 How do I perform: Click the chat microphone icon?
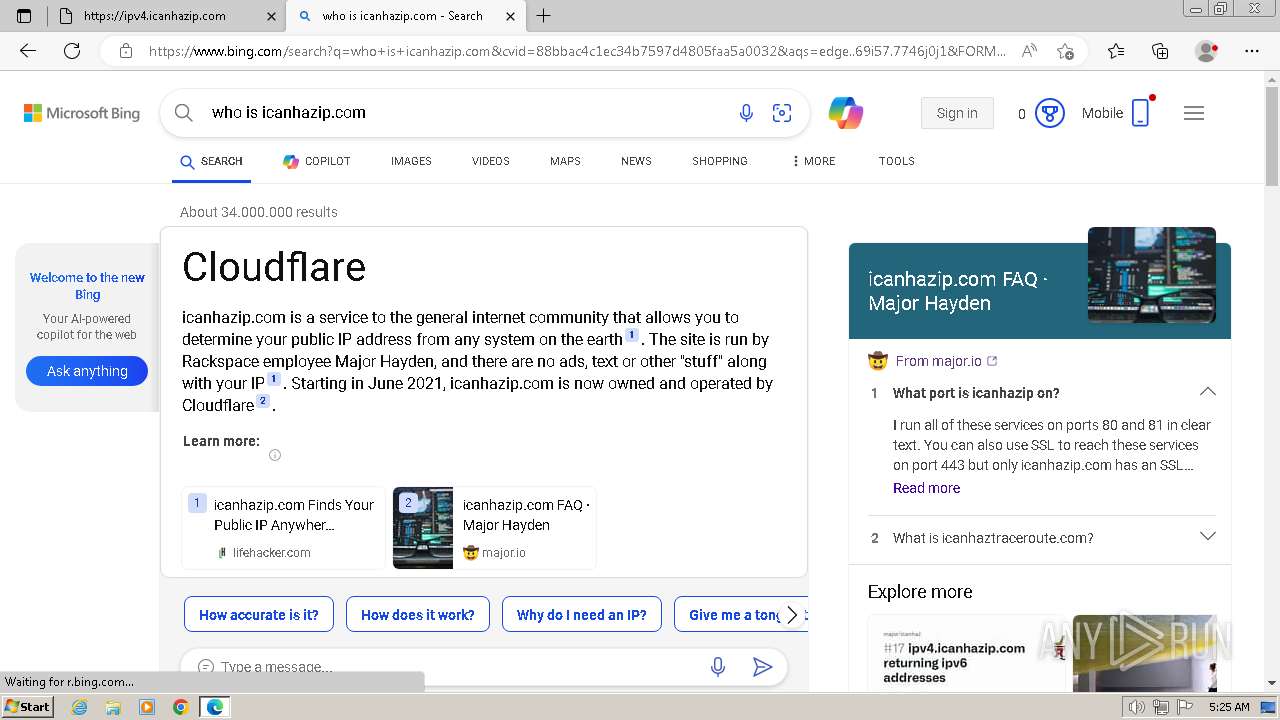(x=718, y=667)
